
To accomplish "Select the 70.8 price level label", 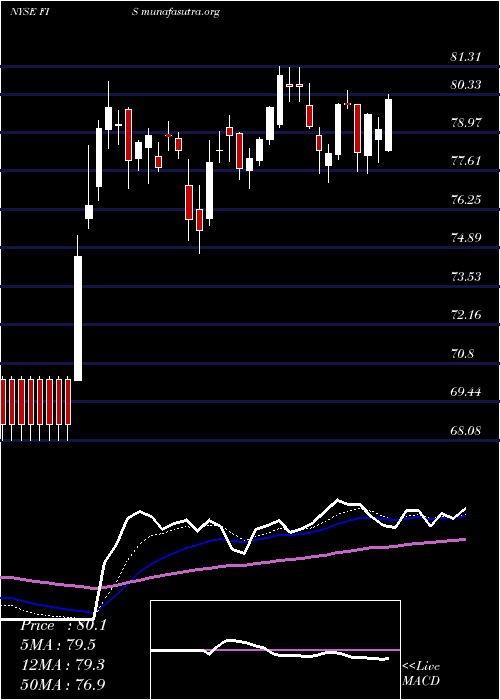I will [x=462, y=354].
